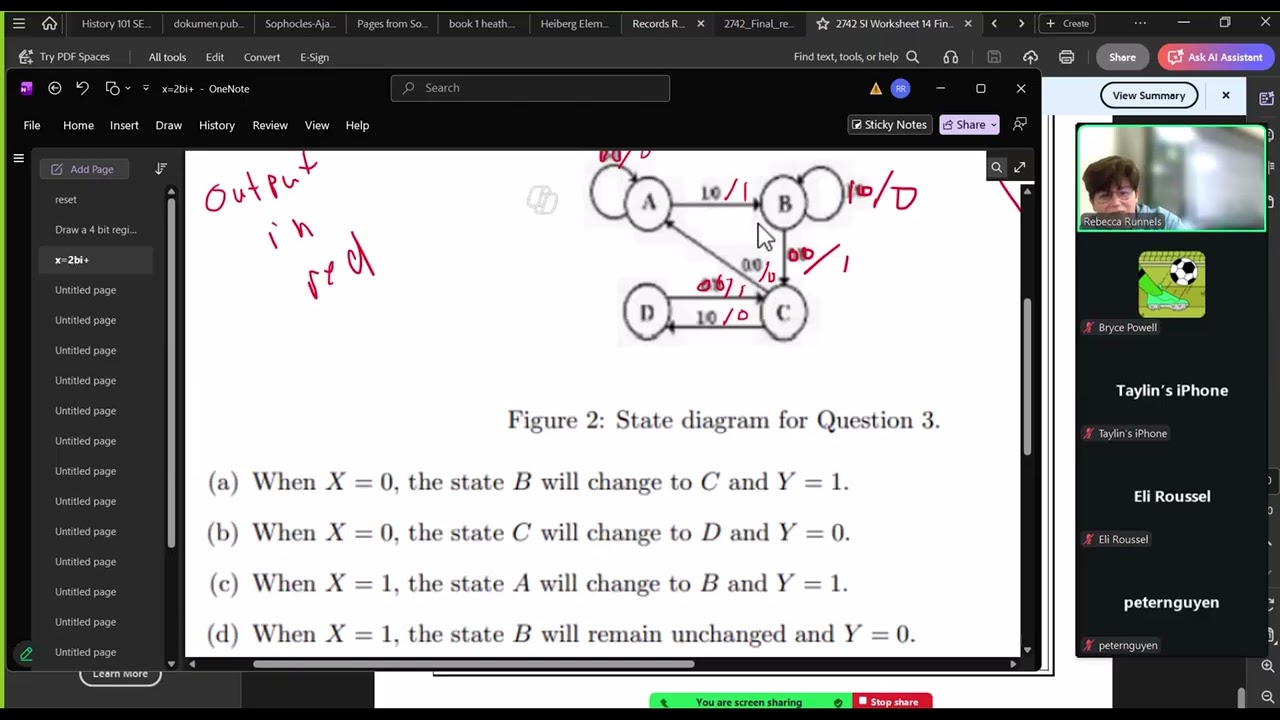
Task: Click Learn More link
Action: 120,674
